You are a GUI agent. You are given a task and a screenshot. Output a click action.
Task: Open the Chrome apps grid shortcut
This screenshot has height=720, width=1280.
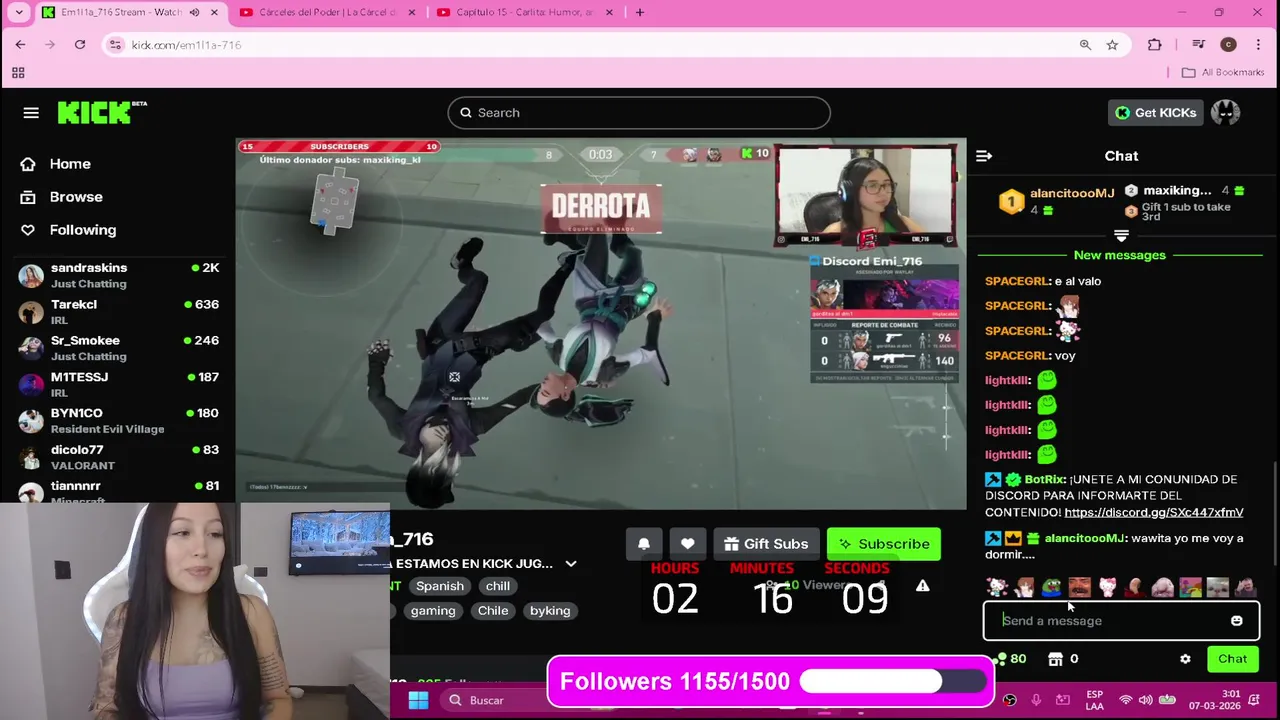click(18, 73)
